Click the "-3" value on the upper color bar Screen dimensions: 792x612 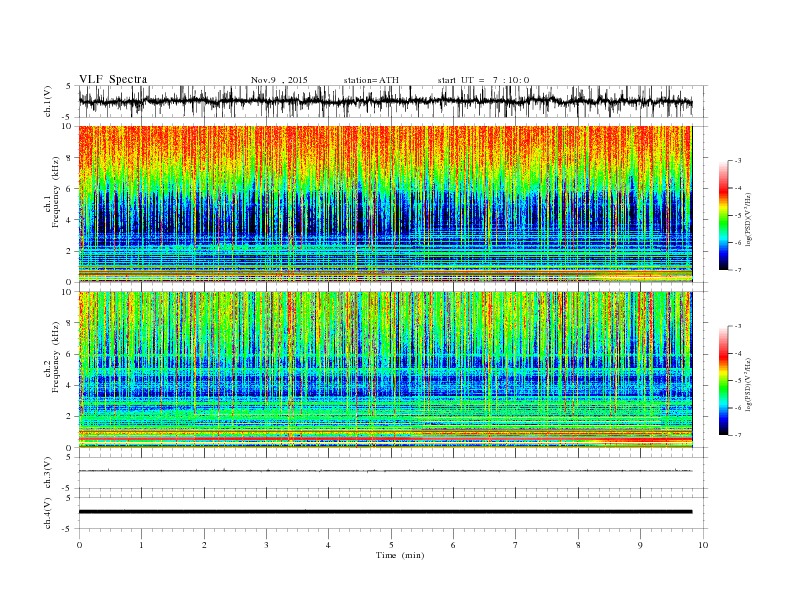click(x=738, y=161)
